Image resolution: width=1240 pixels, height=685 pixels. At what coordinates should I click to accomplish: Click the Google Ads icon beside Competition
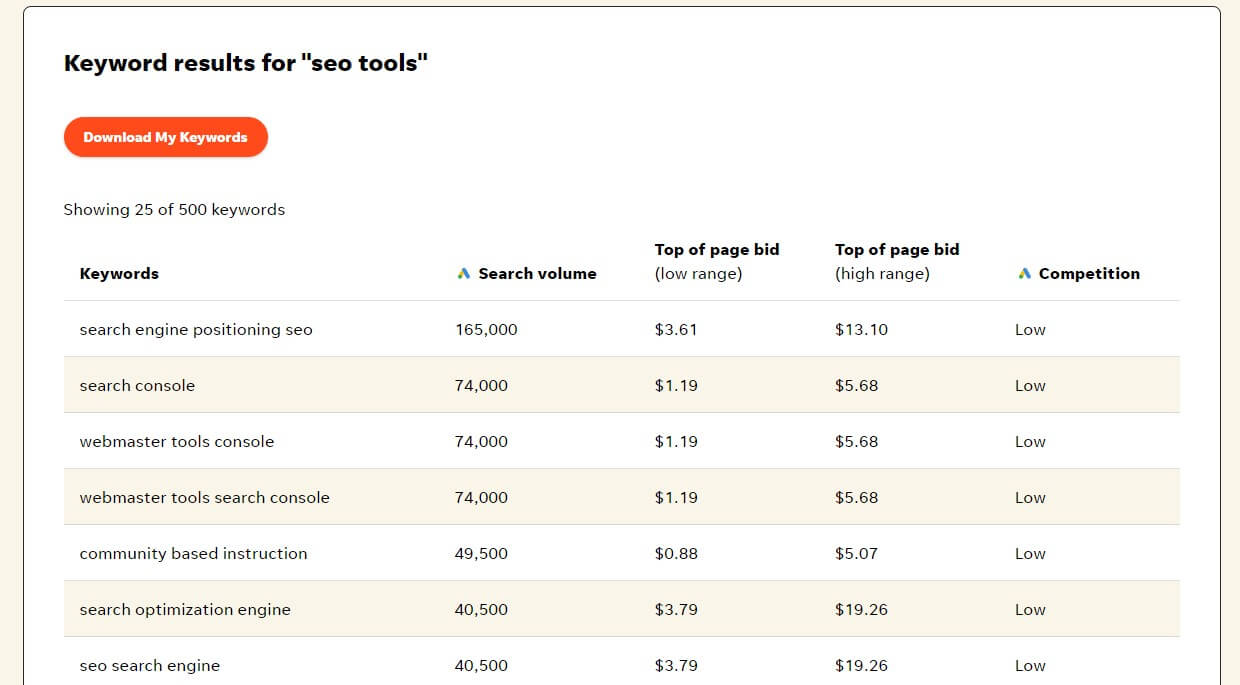[x=1023, y=272]
